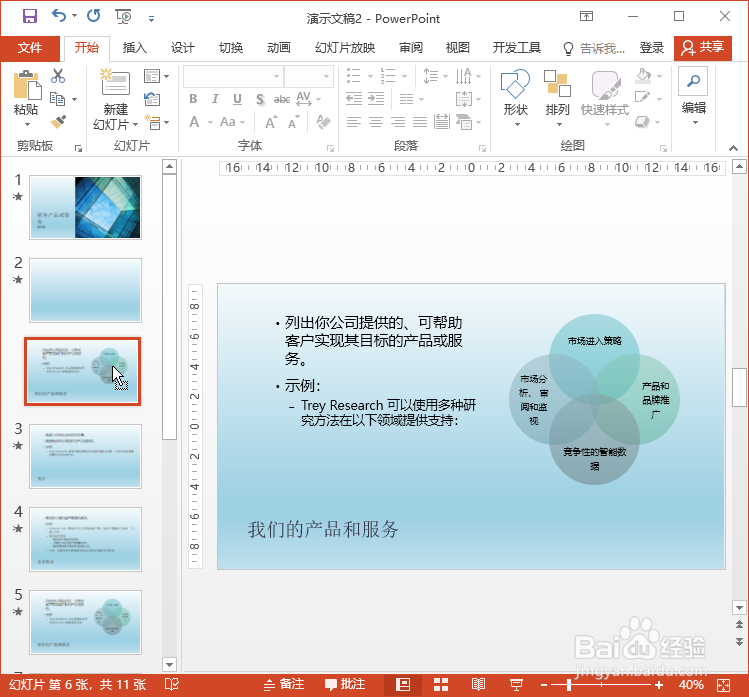The image size is (749, 697).
Task: Click the zoom in plus button
Action: point(659,685)
